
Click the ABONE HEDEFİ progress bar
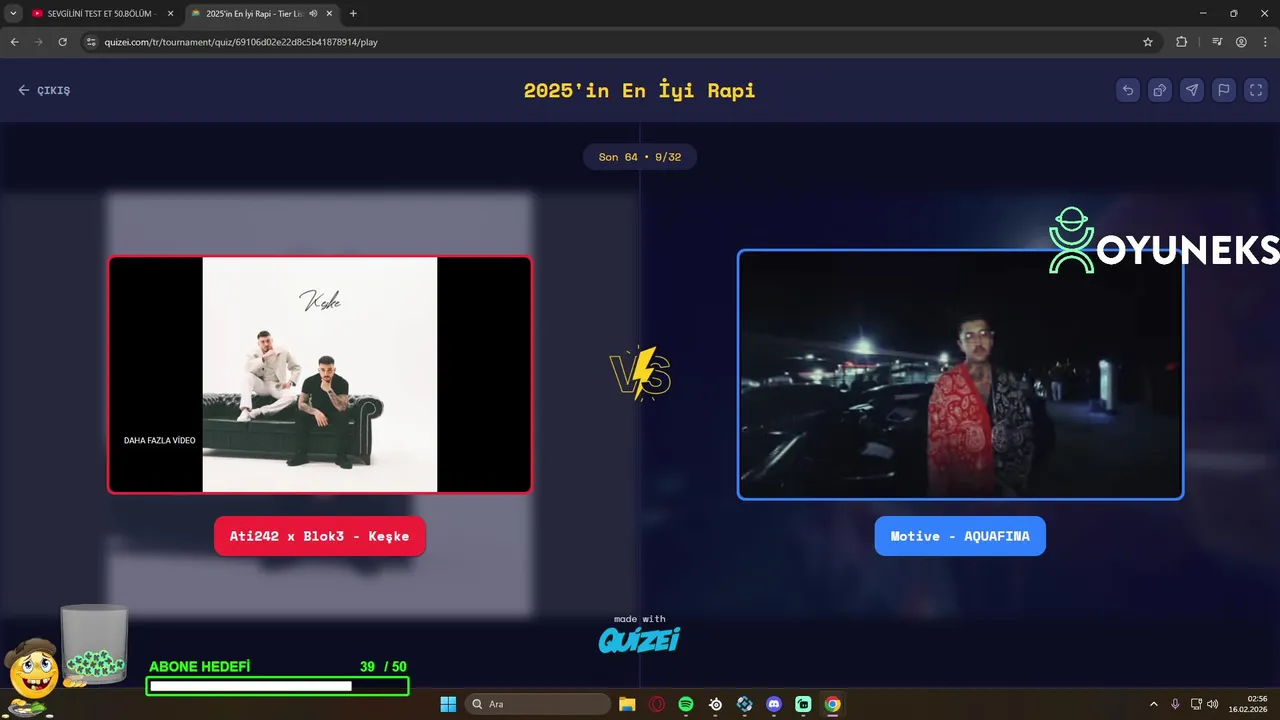(278, 686)
